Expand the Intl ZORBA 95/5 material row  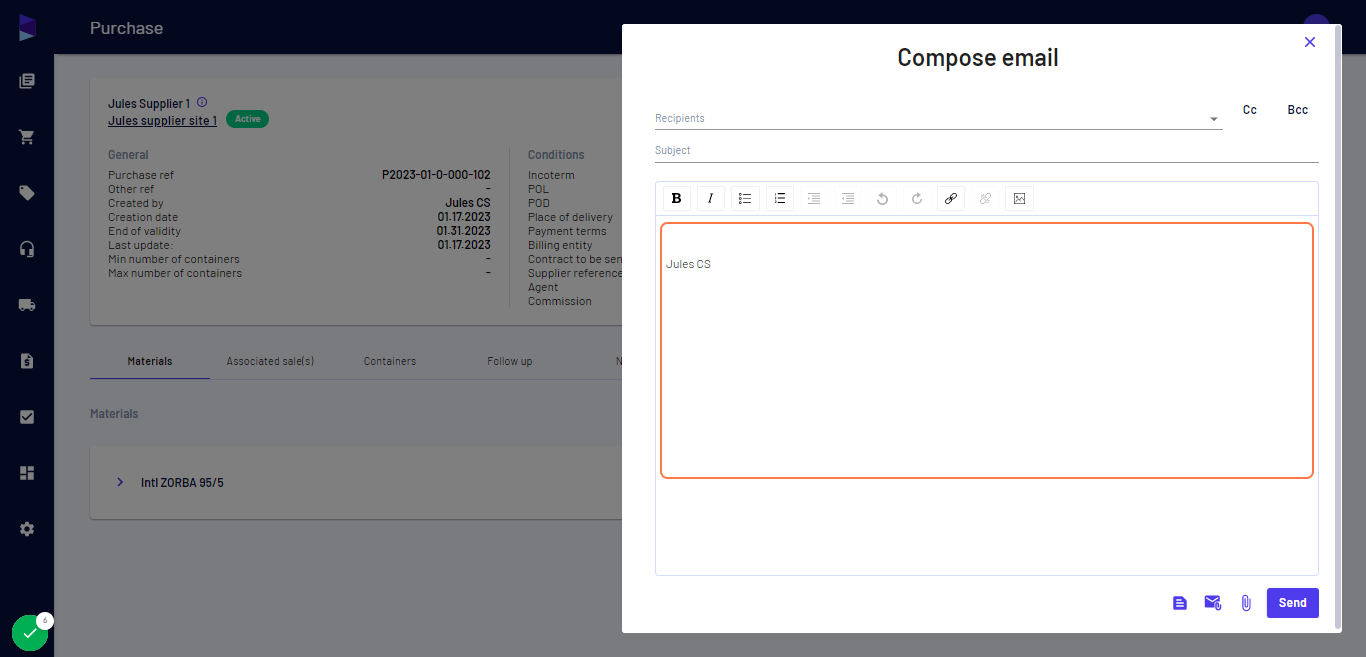pos(120,482)
